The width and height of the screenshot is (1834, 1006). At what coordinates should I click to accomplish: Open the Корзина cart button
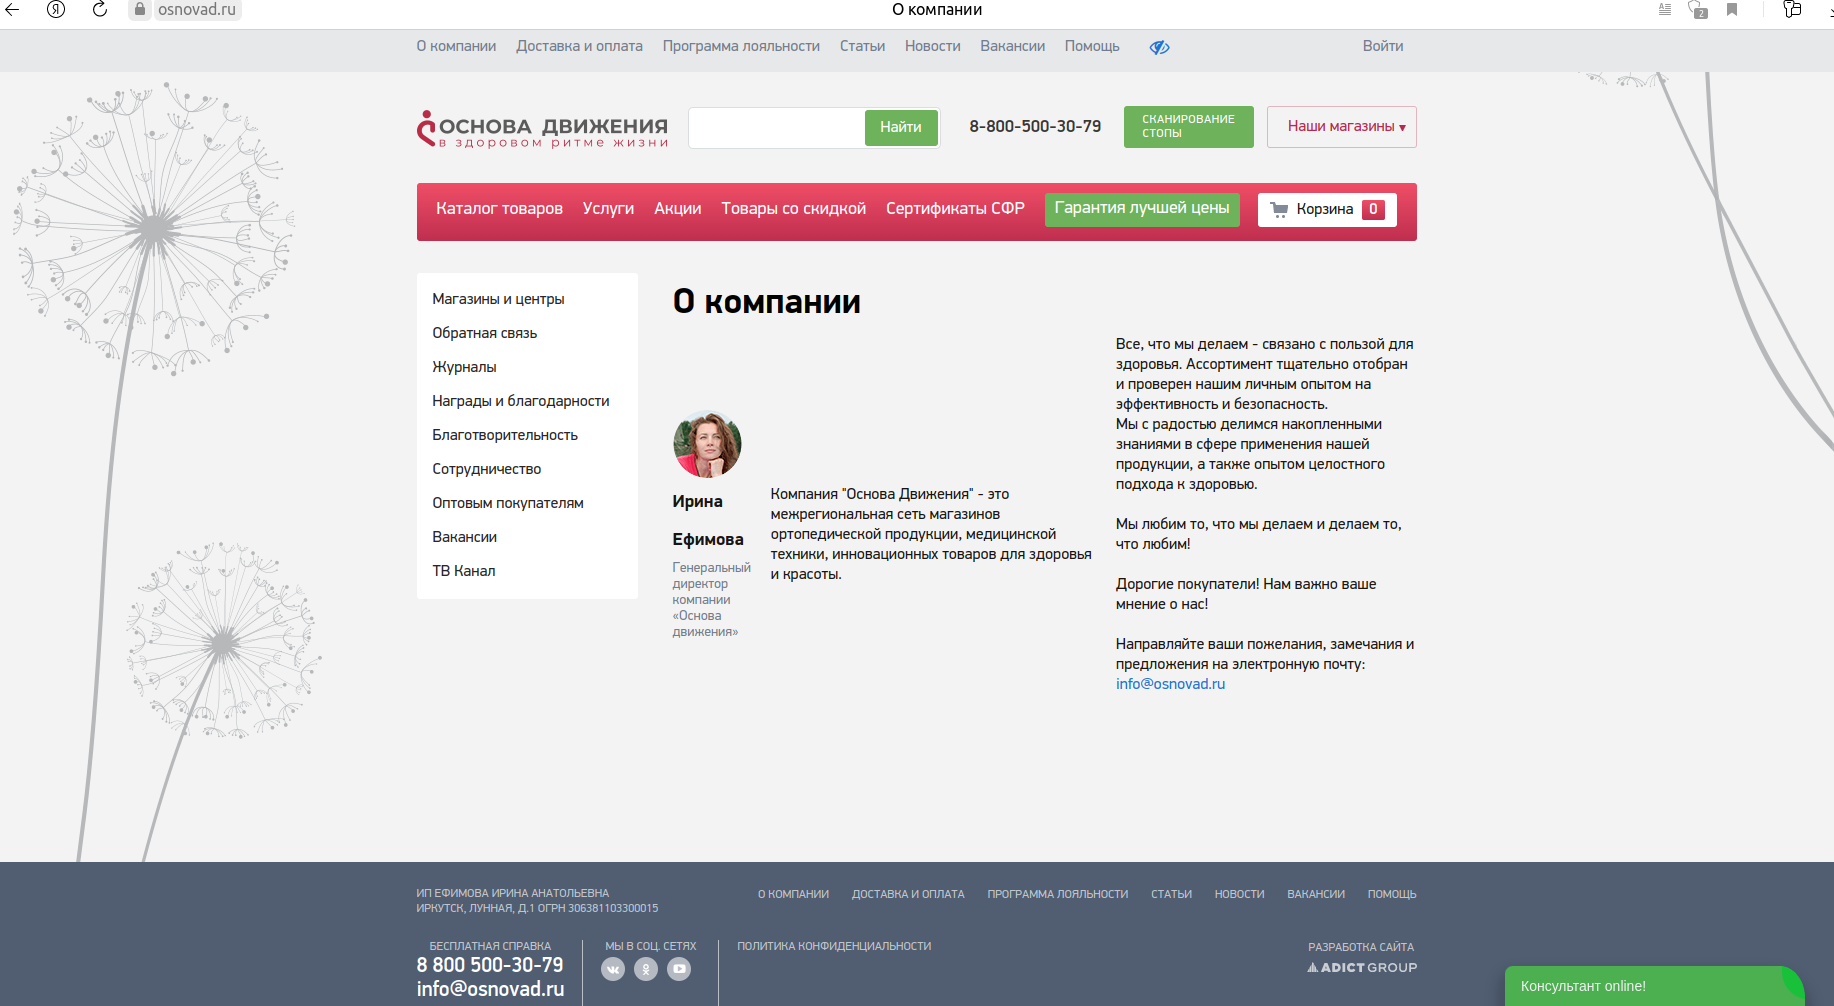pyautogui.click(x=1327, y=210)
